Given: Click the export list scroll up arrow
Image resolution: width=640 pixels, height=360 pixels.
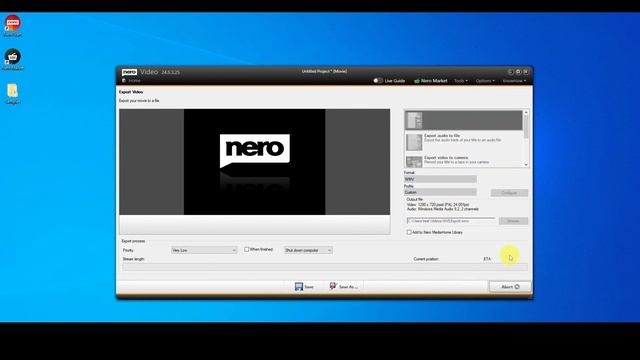Looking at the screenshot, I should [526, 112].
